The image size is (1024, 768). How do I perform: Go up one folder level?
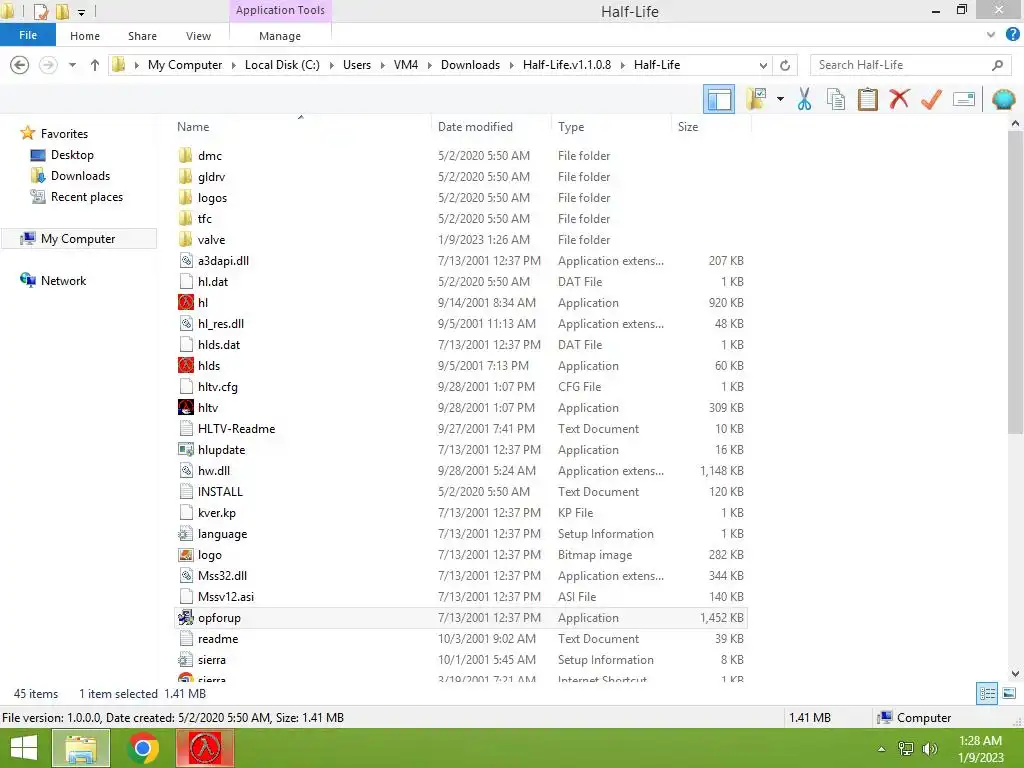tap(95, 65)
